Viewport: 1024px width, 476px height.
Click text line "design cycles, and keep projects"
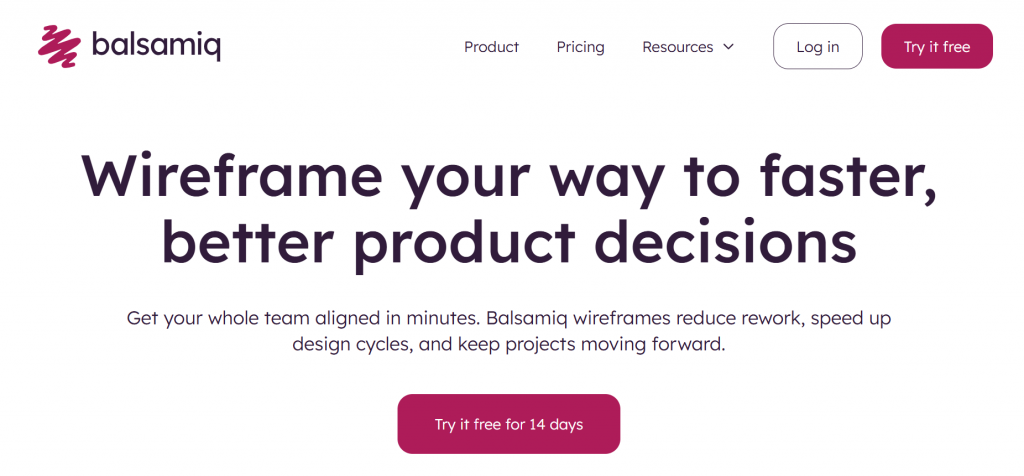pyautogui.click(x=508, y=345)
